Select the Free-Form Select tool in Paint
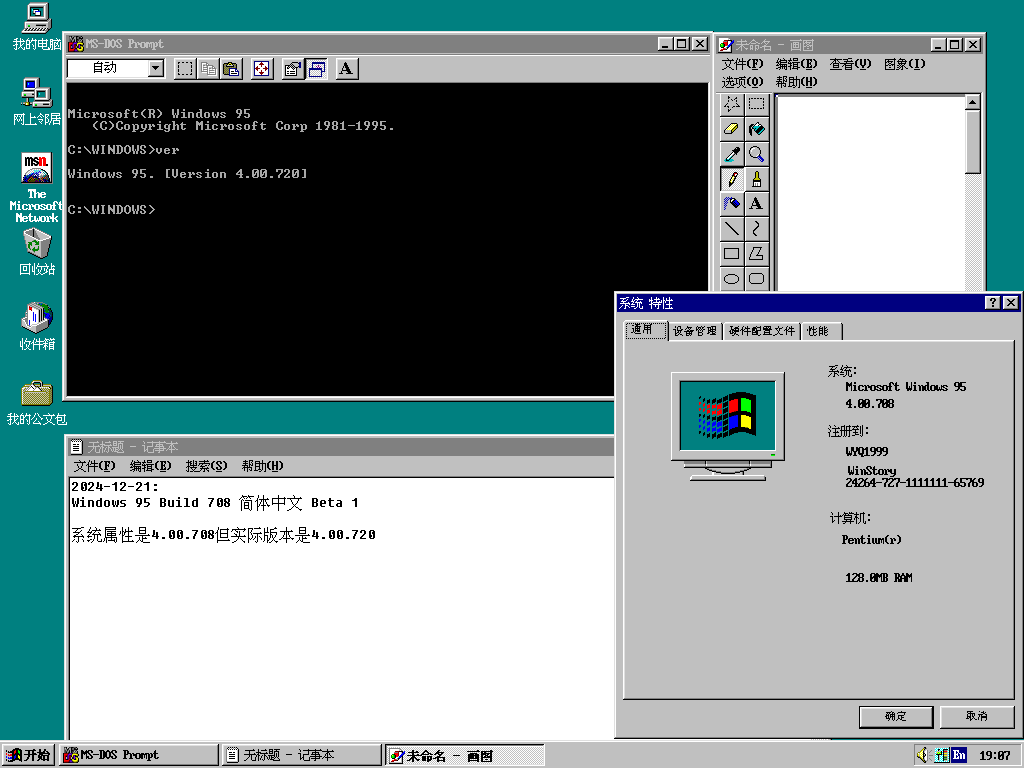Viewport: 1024px width, 768px height. pyautogui.click(x=732, y=104)
